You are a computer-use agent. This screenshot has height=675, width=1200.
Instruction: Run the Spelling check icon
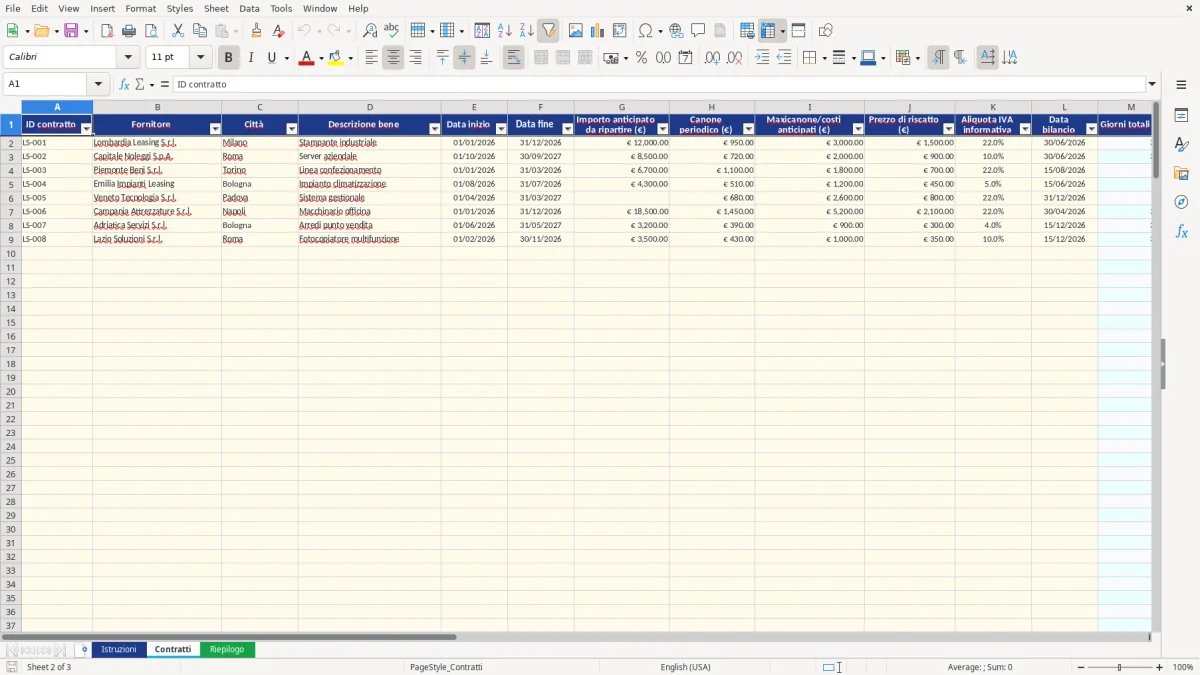[x=392, y=31]
